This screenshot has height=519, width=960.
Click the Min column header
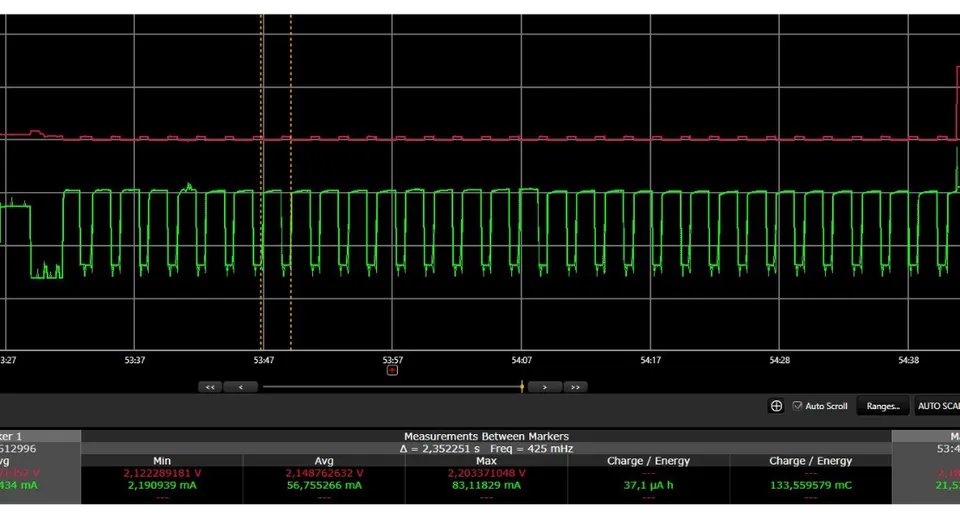[162, 461]
